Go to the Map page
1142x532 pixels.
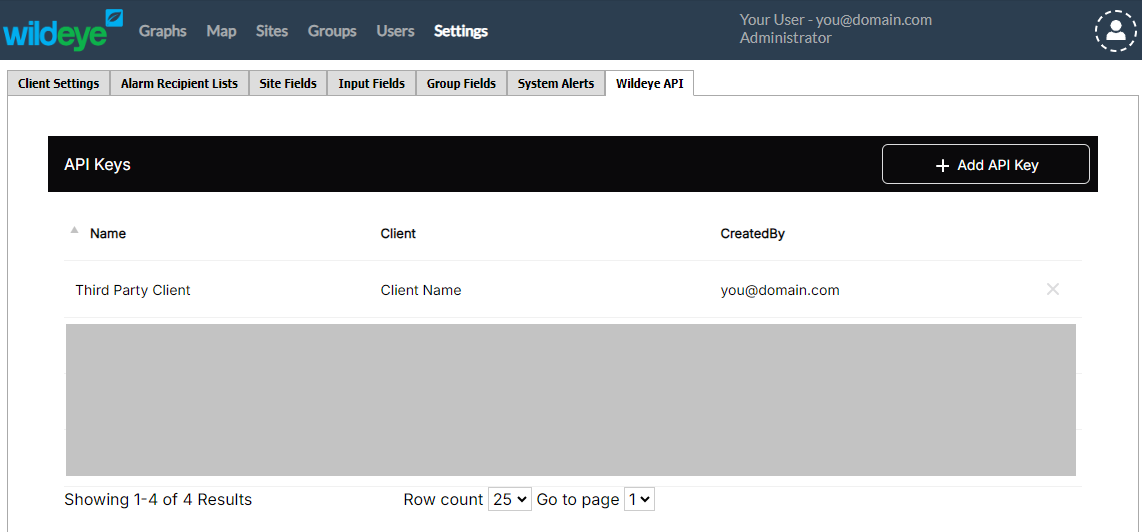(221, 31)
